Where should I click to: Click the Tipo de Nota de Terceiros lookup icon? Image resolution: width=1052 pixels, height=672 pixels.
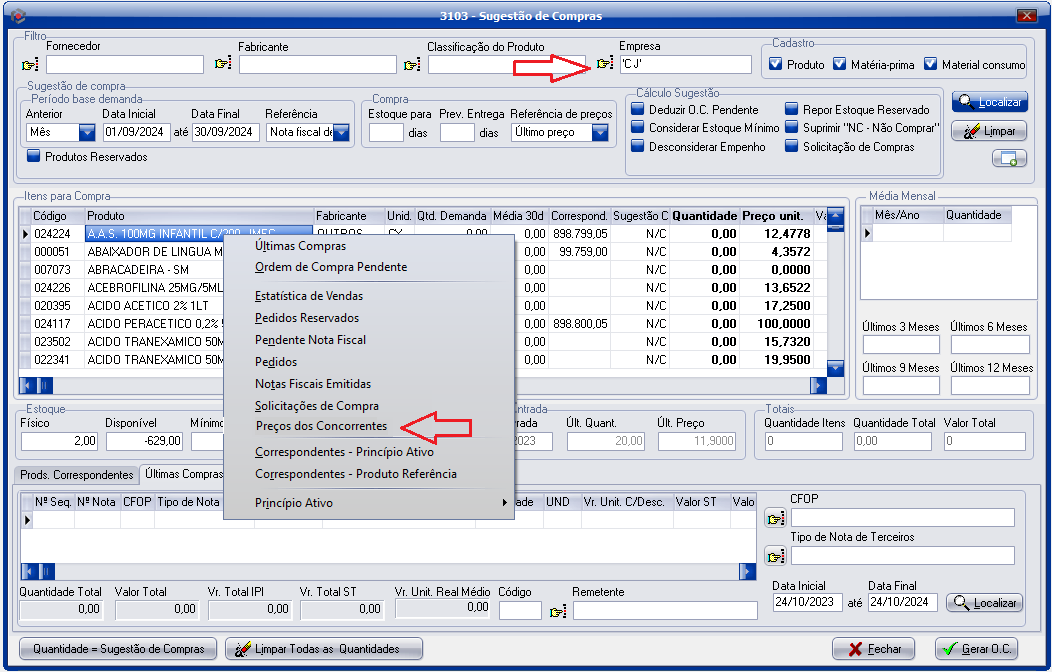click(x=775, y=556)
